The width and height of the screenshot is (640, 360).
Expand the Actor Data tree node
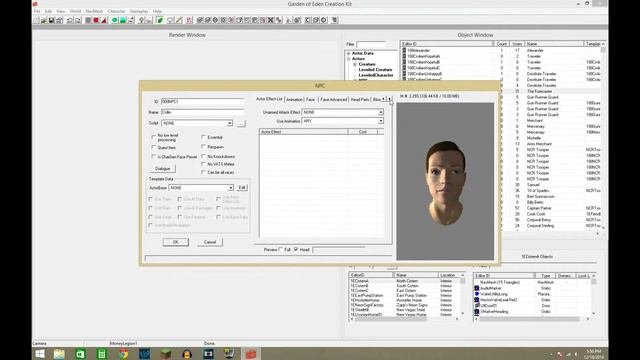349,53
